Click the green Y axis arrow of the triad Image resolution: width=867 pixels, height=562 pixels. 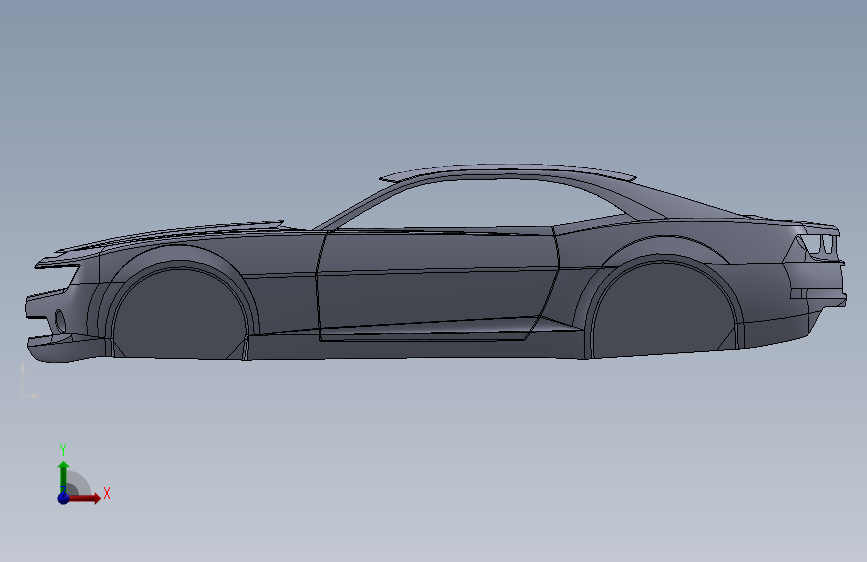point(63,477)
